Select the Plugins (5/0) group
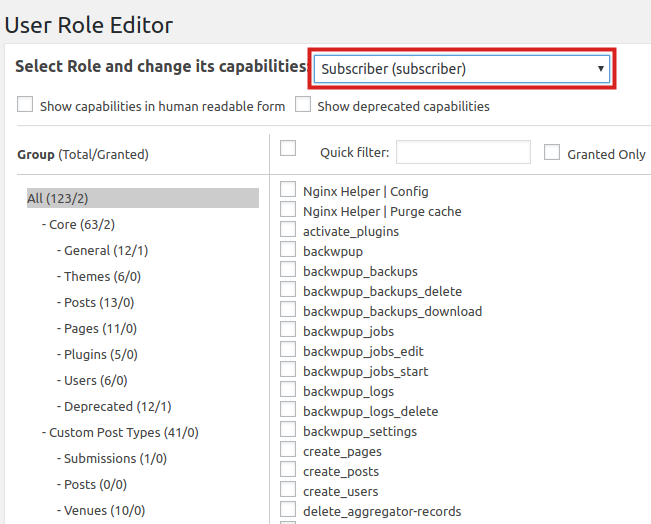The height and width of the screenshot is (524, 651). (x=101, y=355)
